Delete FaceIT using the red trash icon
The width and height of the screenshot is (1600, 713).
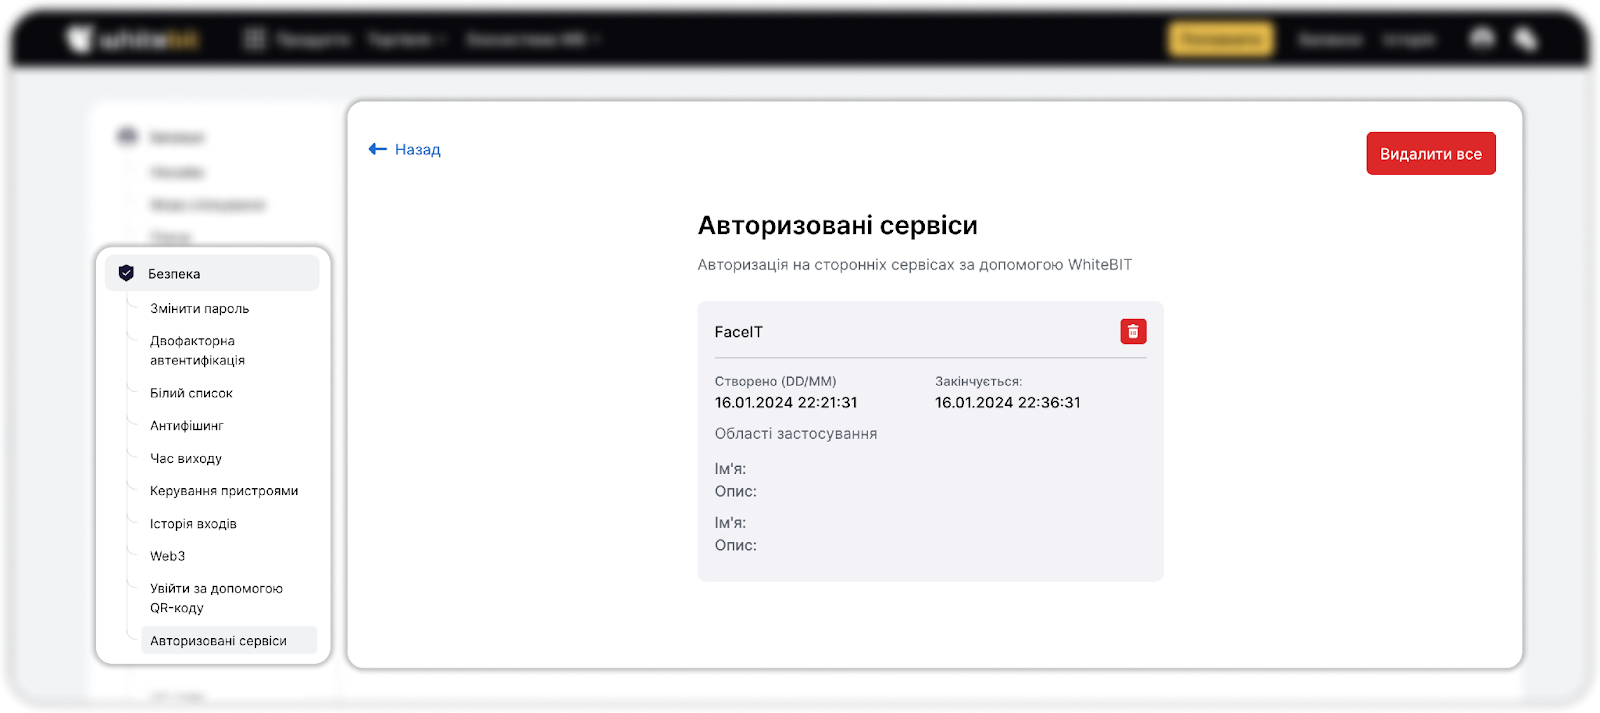click(1132, 331)
